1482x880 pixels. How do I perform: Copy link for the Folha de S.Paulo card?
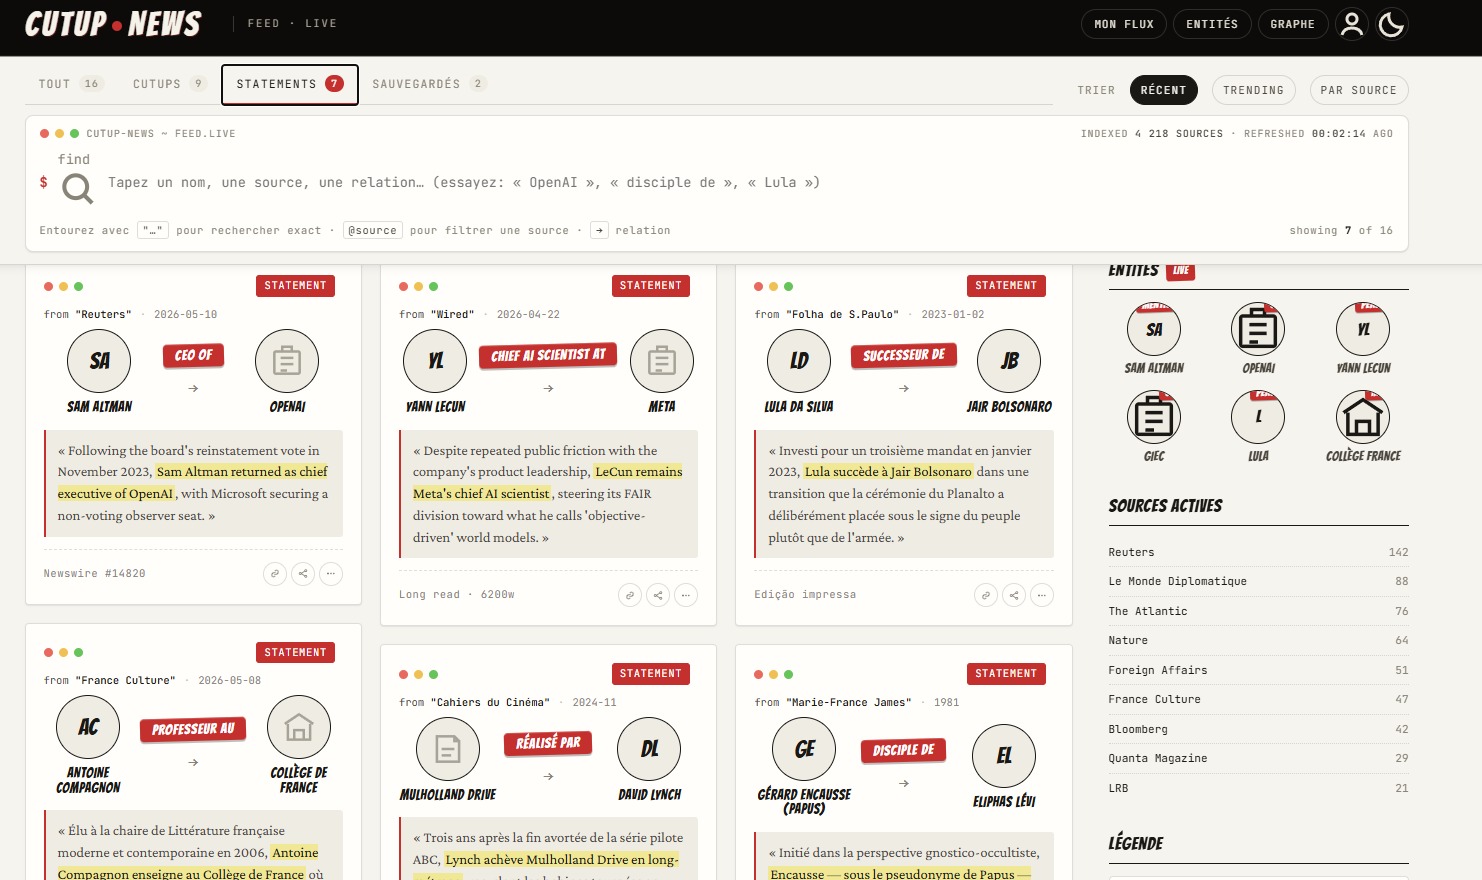(x=986, y=595)
